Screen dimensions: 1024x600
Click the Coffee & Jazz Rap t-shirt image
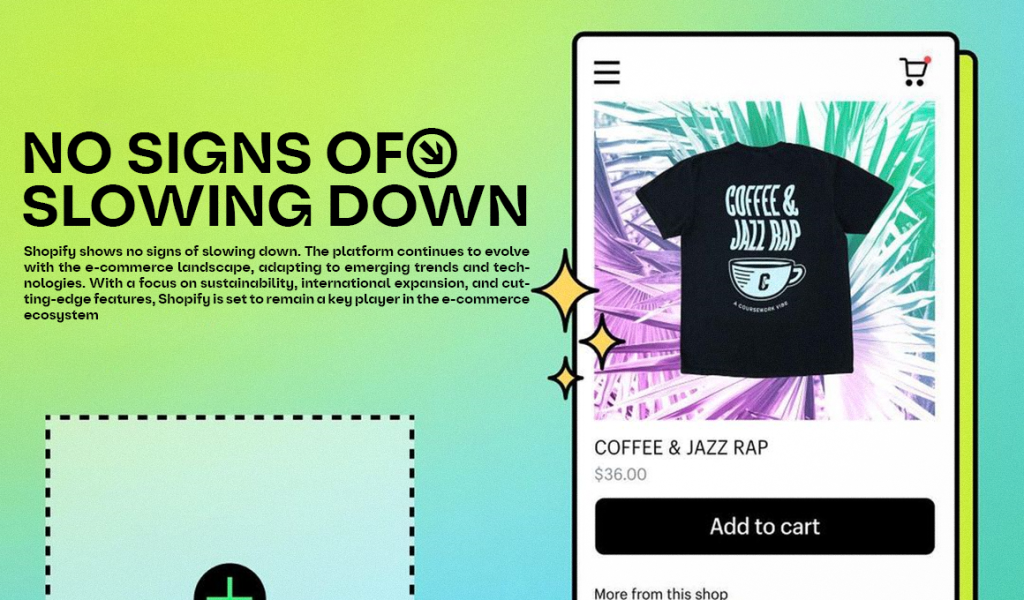(764, 259)
